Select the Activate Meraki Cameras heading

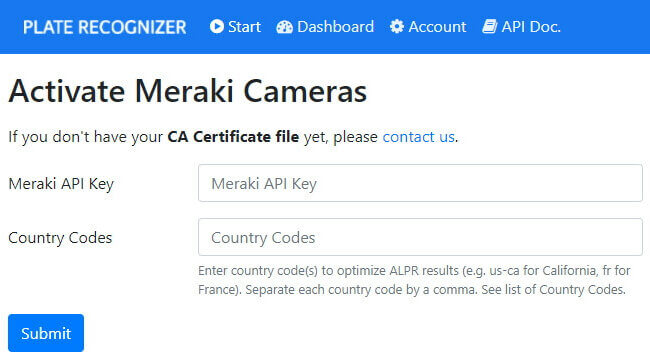188,92
